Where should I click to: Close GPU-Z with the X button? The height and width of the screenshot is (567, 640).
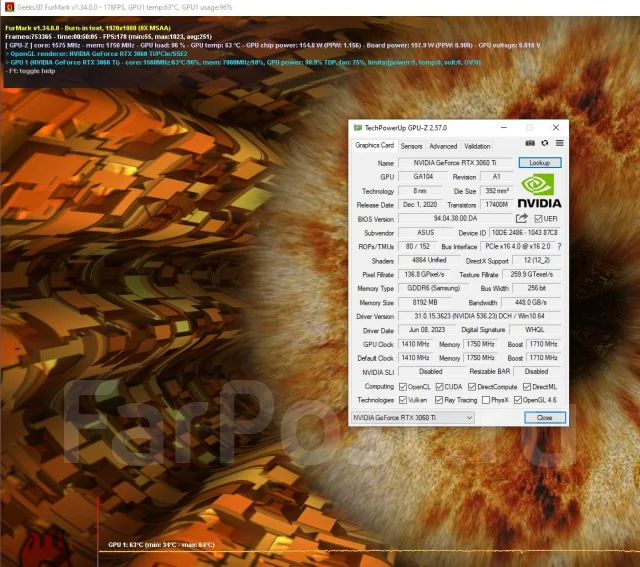coord(556,127)
